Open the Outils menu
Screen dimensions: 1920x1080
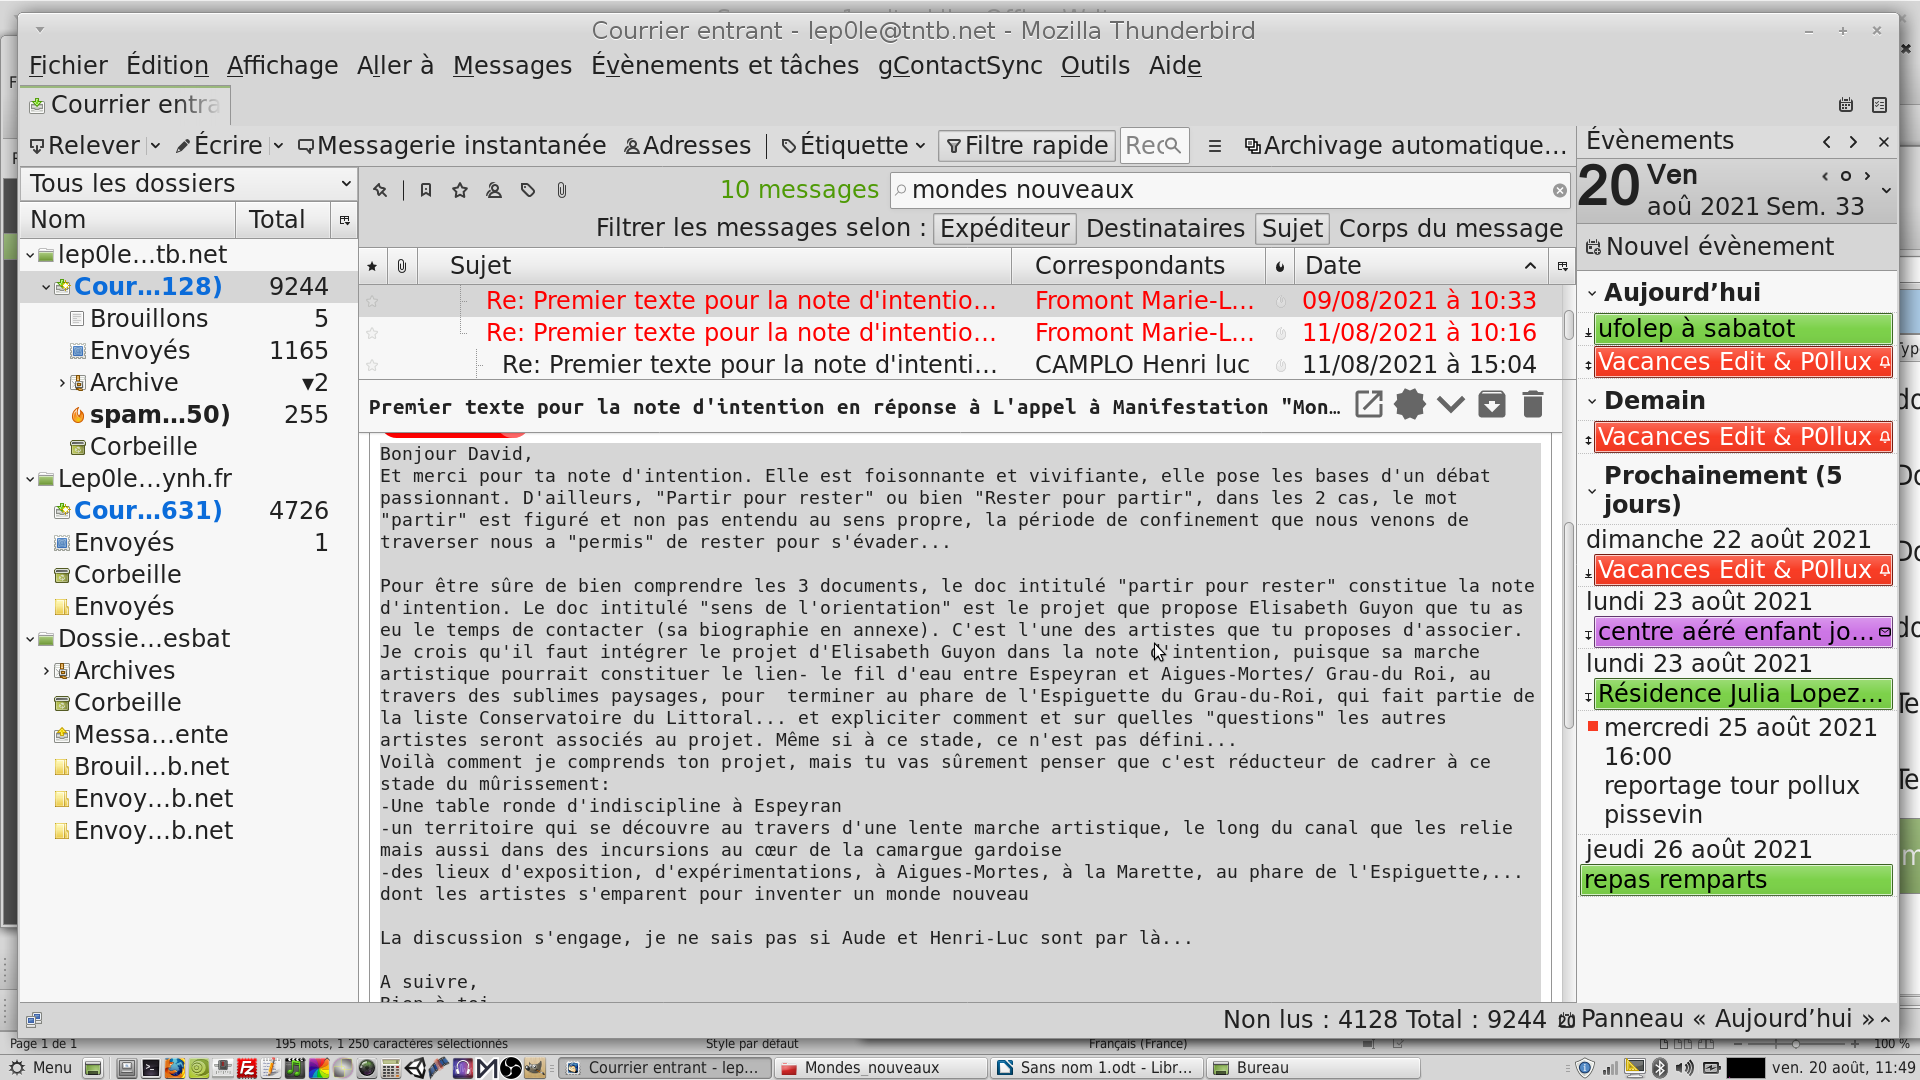click(1095, 66)
